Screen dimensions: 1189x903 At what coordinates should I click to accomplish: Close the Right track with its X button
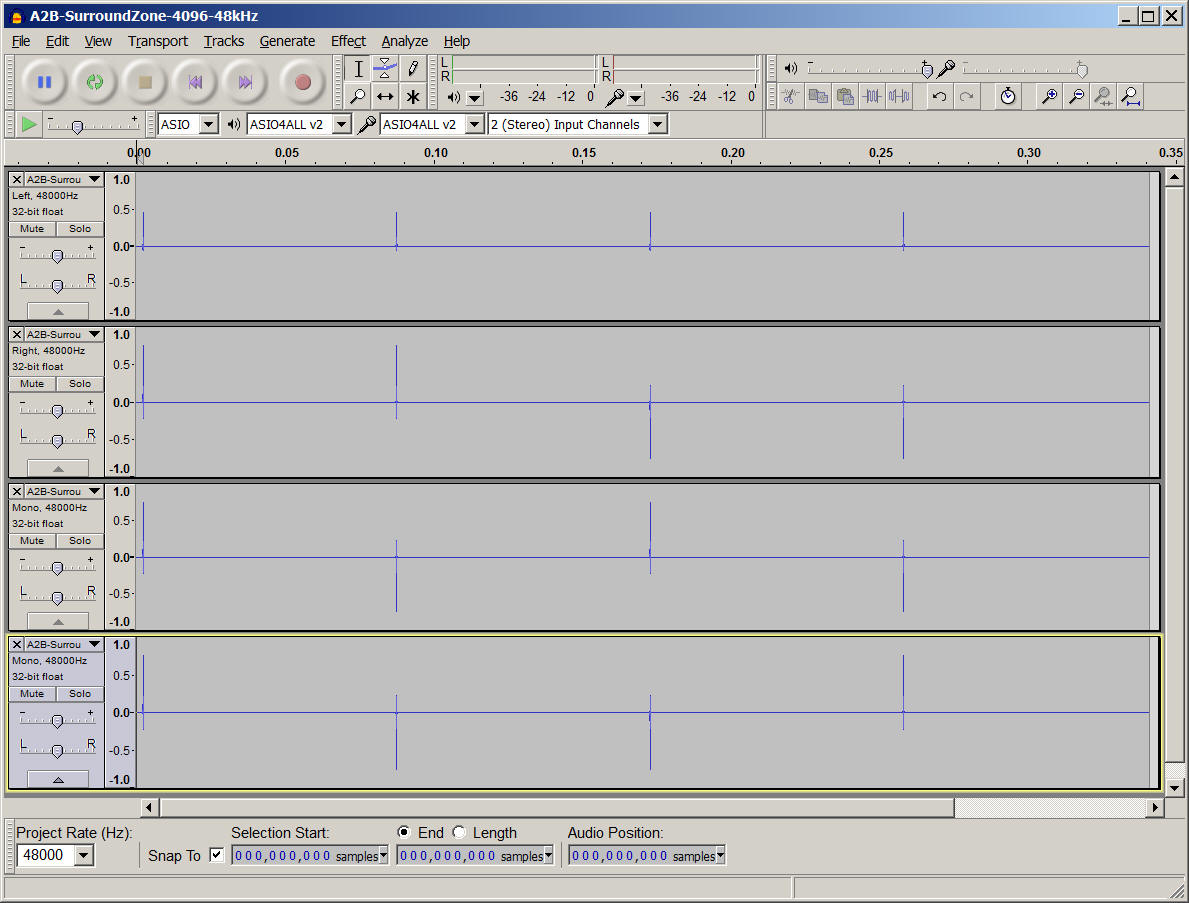pyautogui.click(x=17, y=334)
